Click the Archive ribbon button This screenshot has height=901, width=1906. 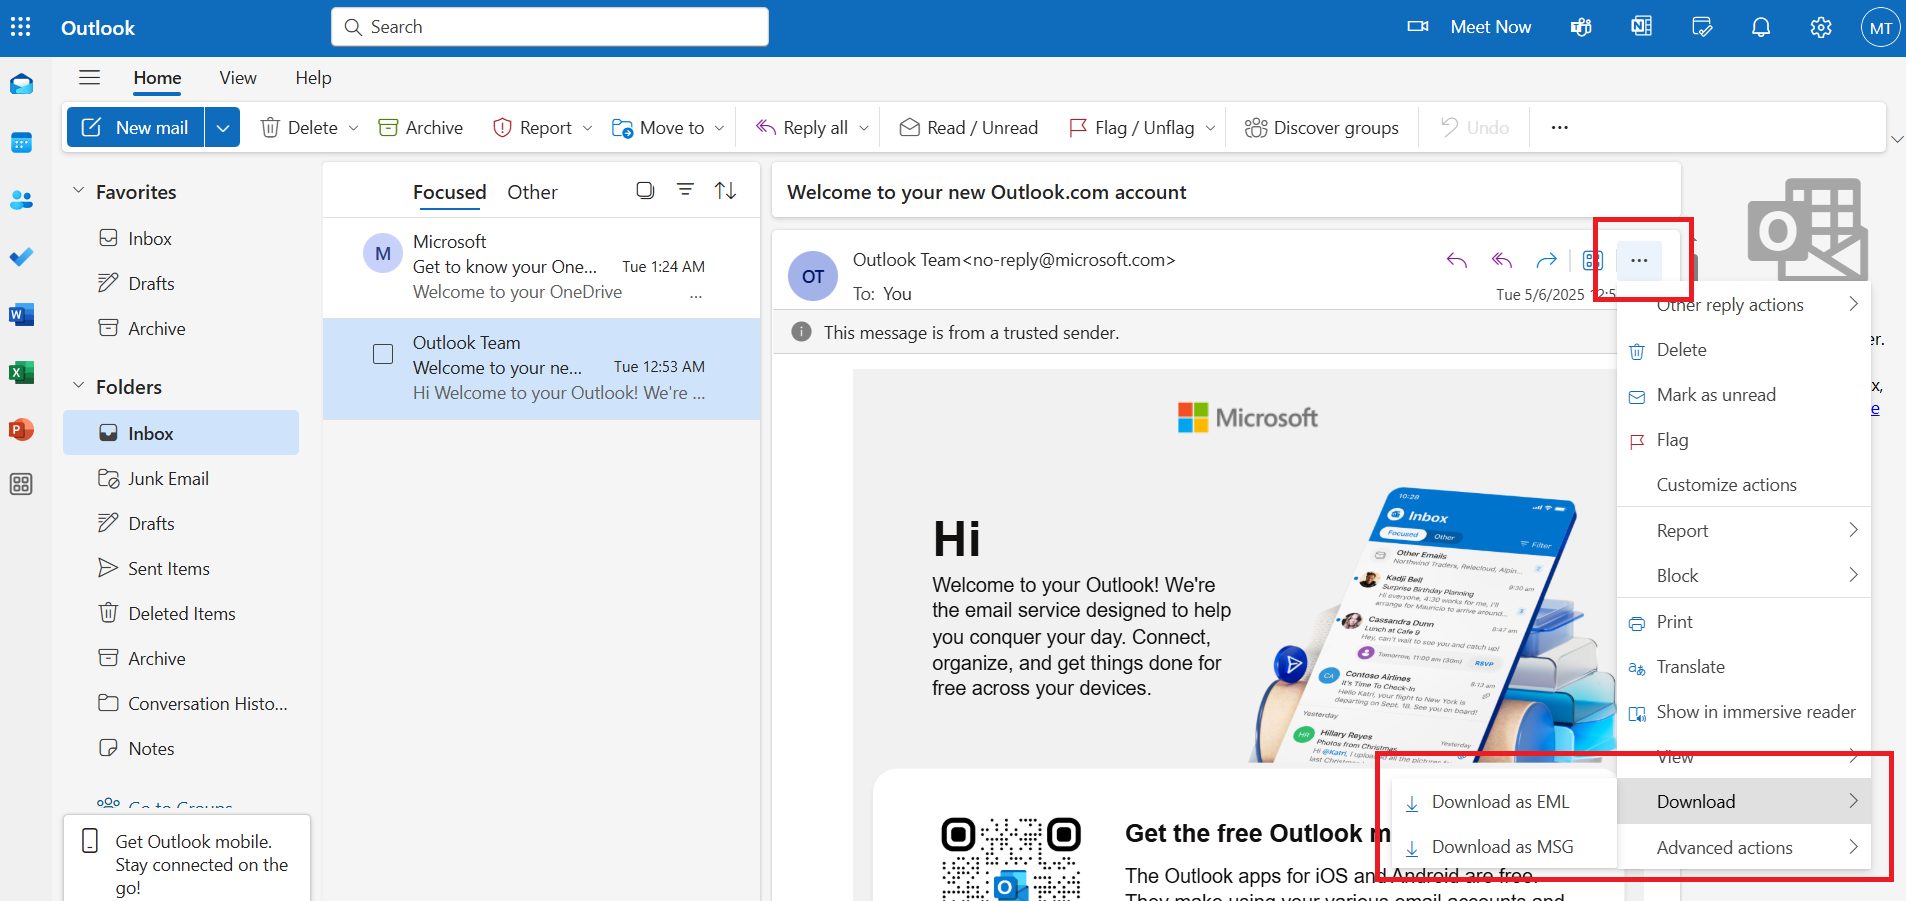click(421, 127)
